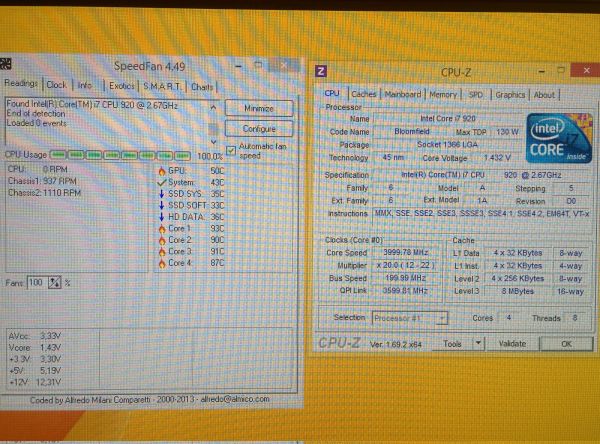Click the Vcore 1.43V reading in SpeedFan
600x444 pixels.
coord(35,348)
